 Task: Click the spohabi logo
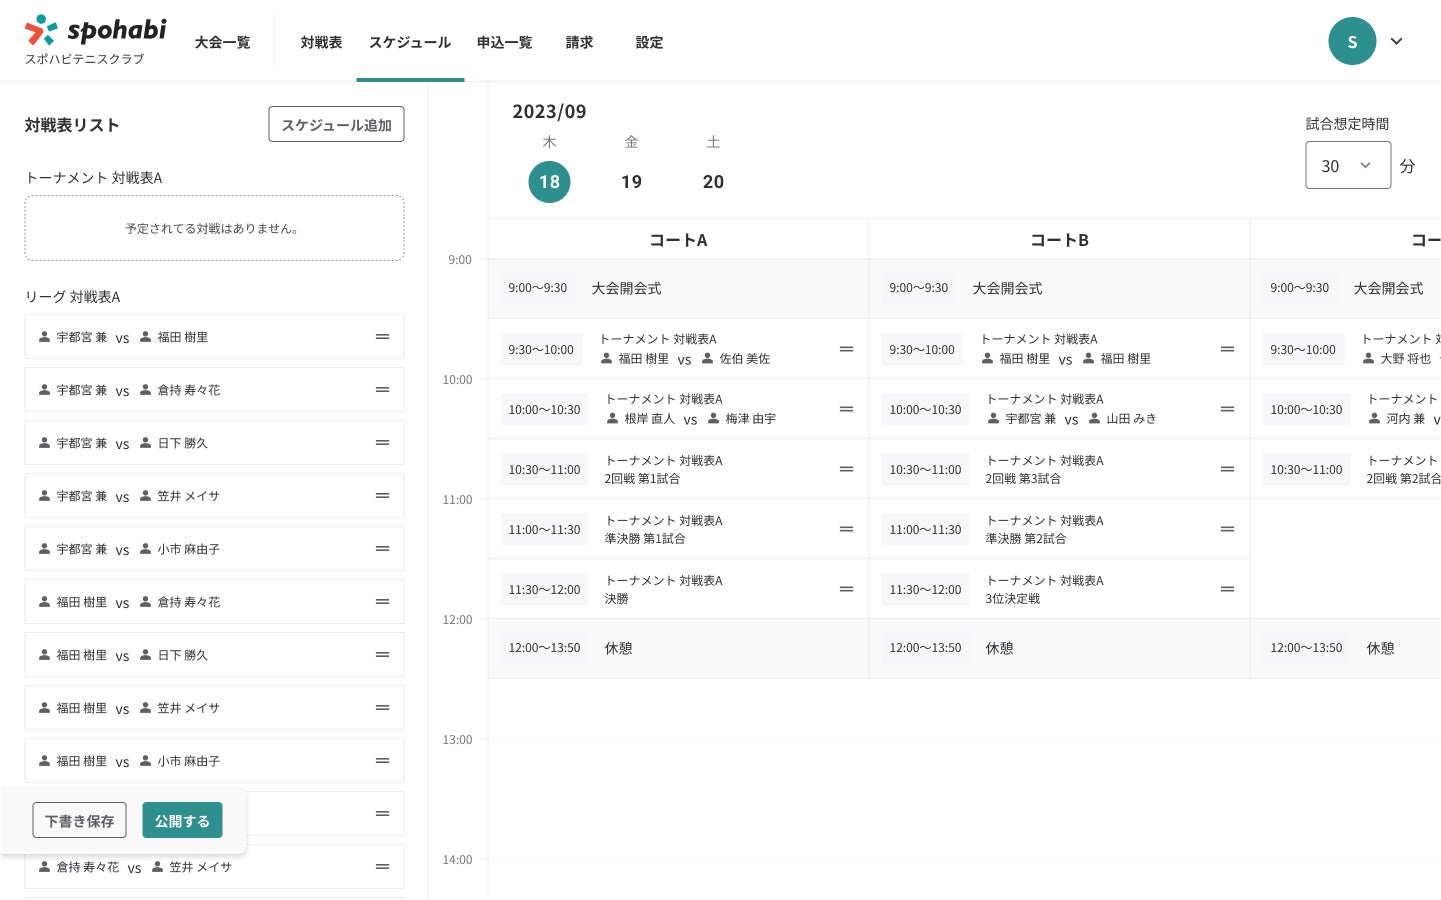(x=95, y=40)
